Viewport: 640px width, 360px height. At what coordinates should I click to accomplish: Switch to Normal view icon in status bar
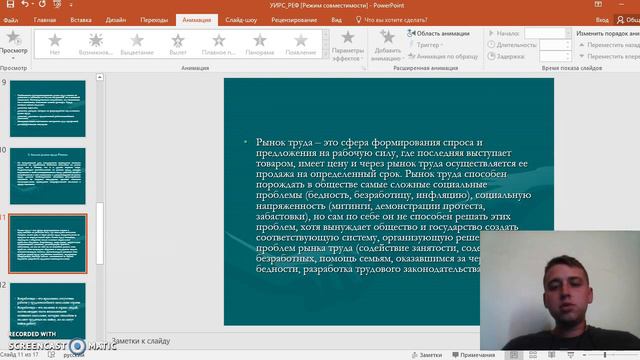(x=514, y=355)
